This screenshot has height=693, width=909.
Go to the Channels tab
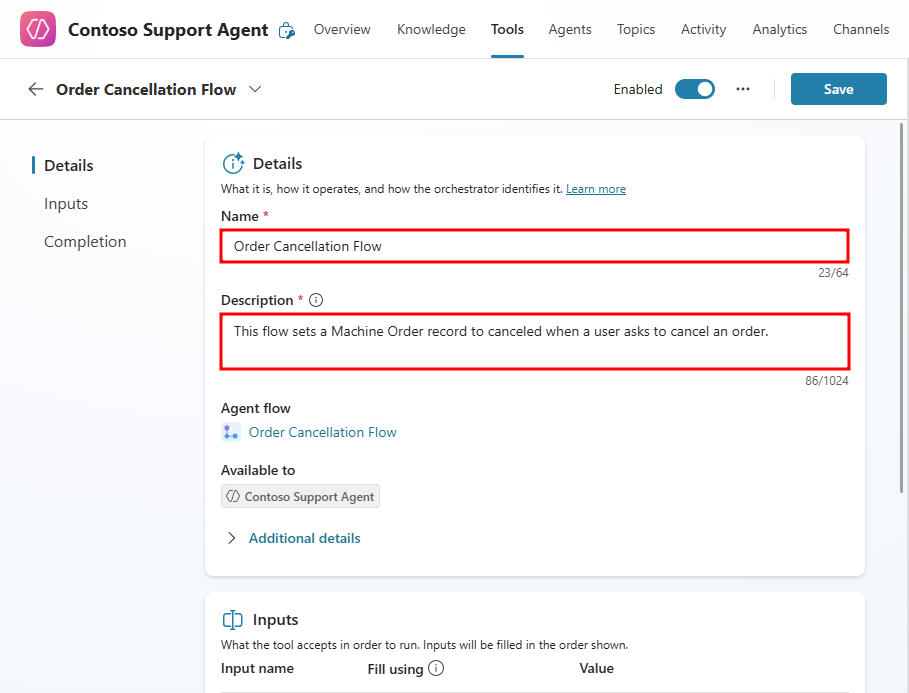click(x=861, y=30)
